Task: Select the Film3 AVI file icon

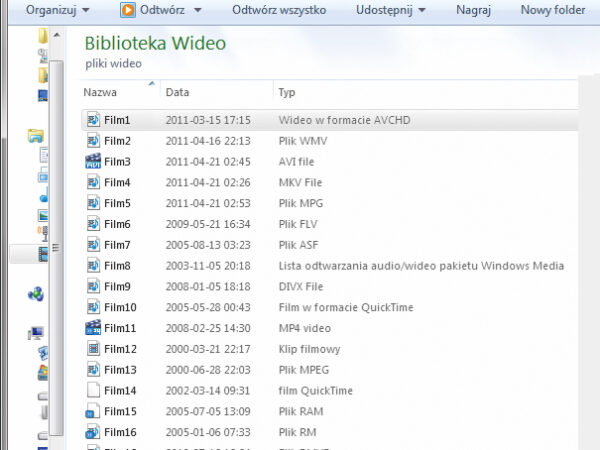Action: 93,162
